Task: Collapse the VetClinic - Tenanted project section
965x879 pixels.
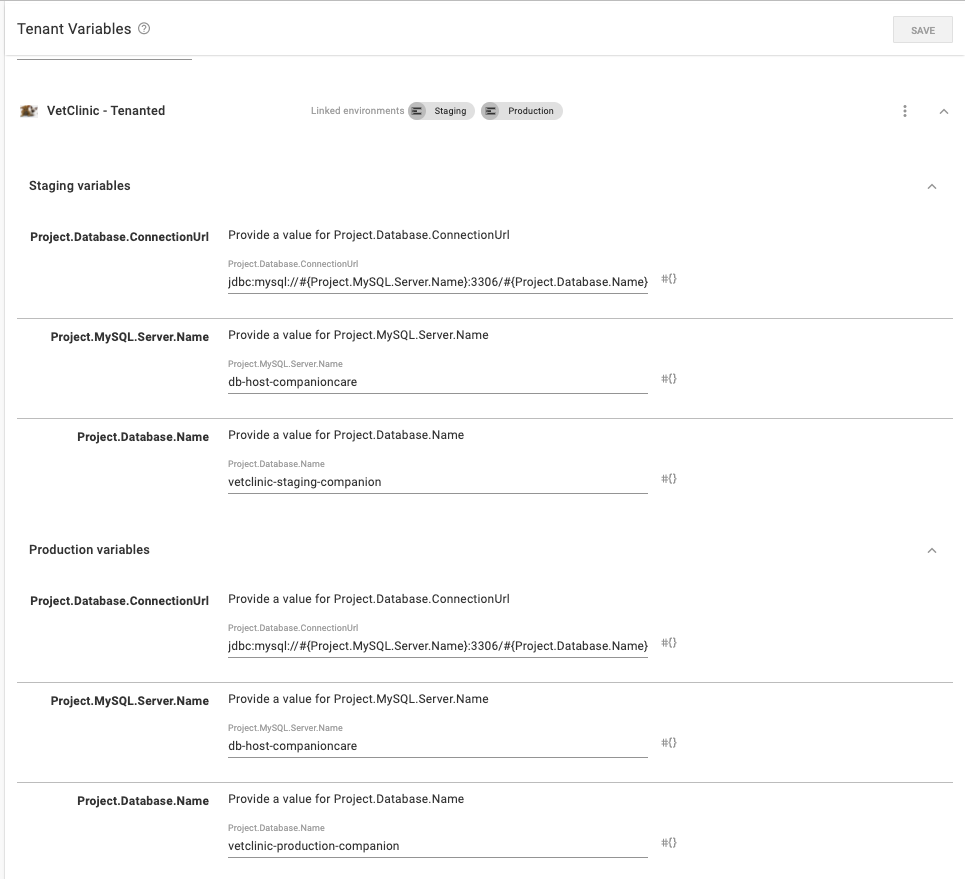Action: (x=943, y=111)
